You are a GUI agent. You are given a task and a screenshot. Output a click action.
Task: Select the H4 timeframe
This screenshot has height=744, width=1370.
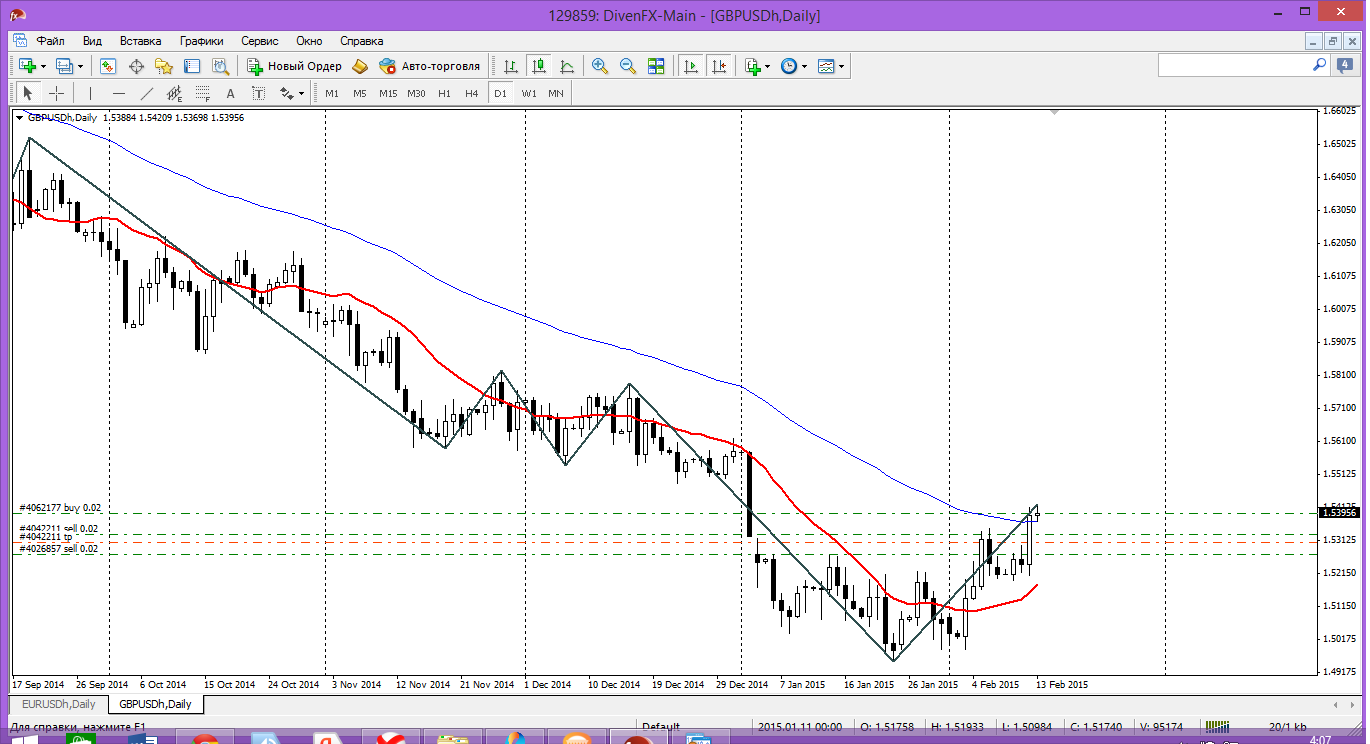pyautogui.click(x=471, y=93)
